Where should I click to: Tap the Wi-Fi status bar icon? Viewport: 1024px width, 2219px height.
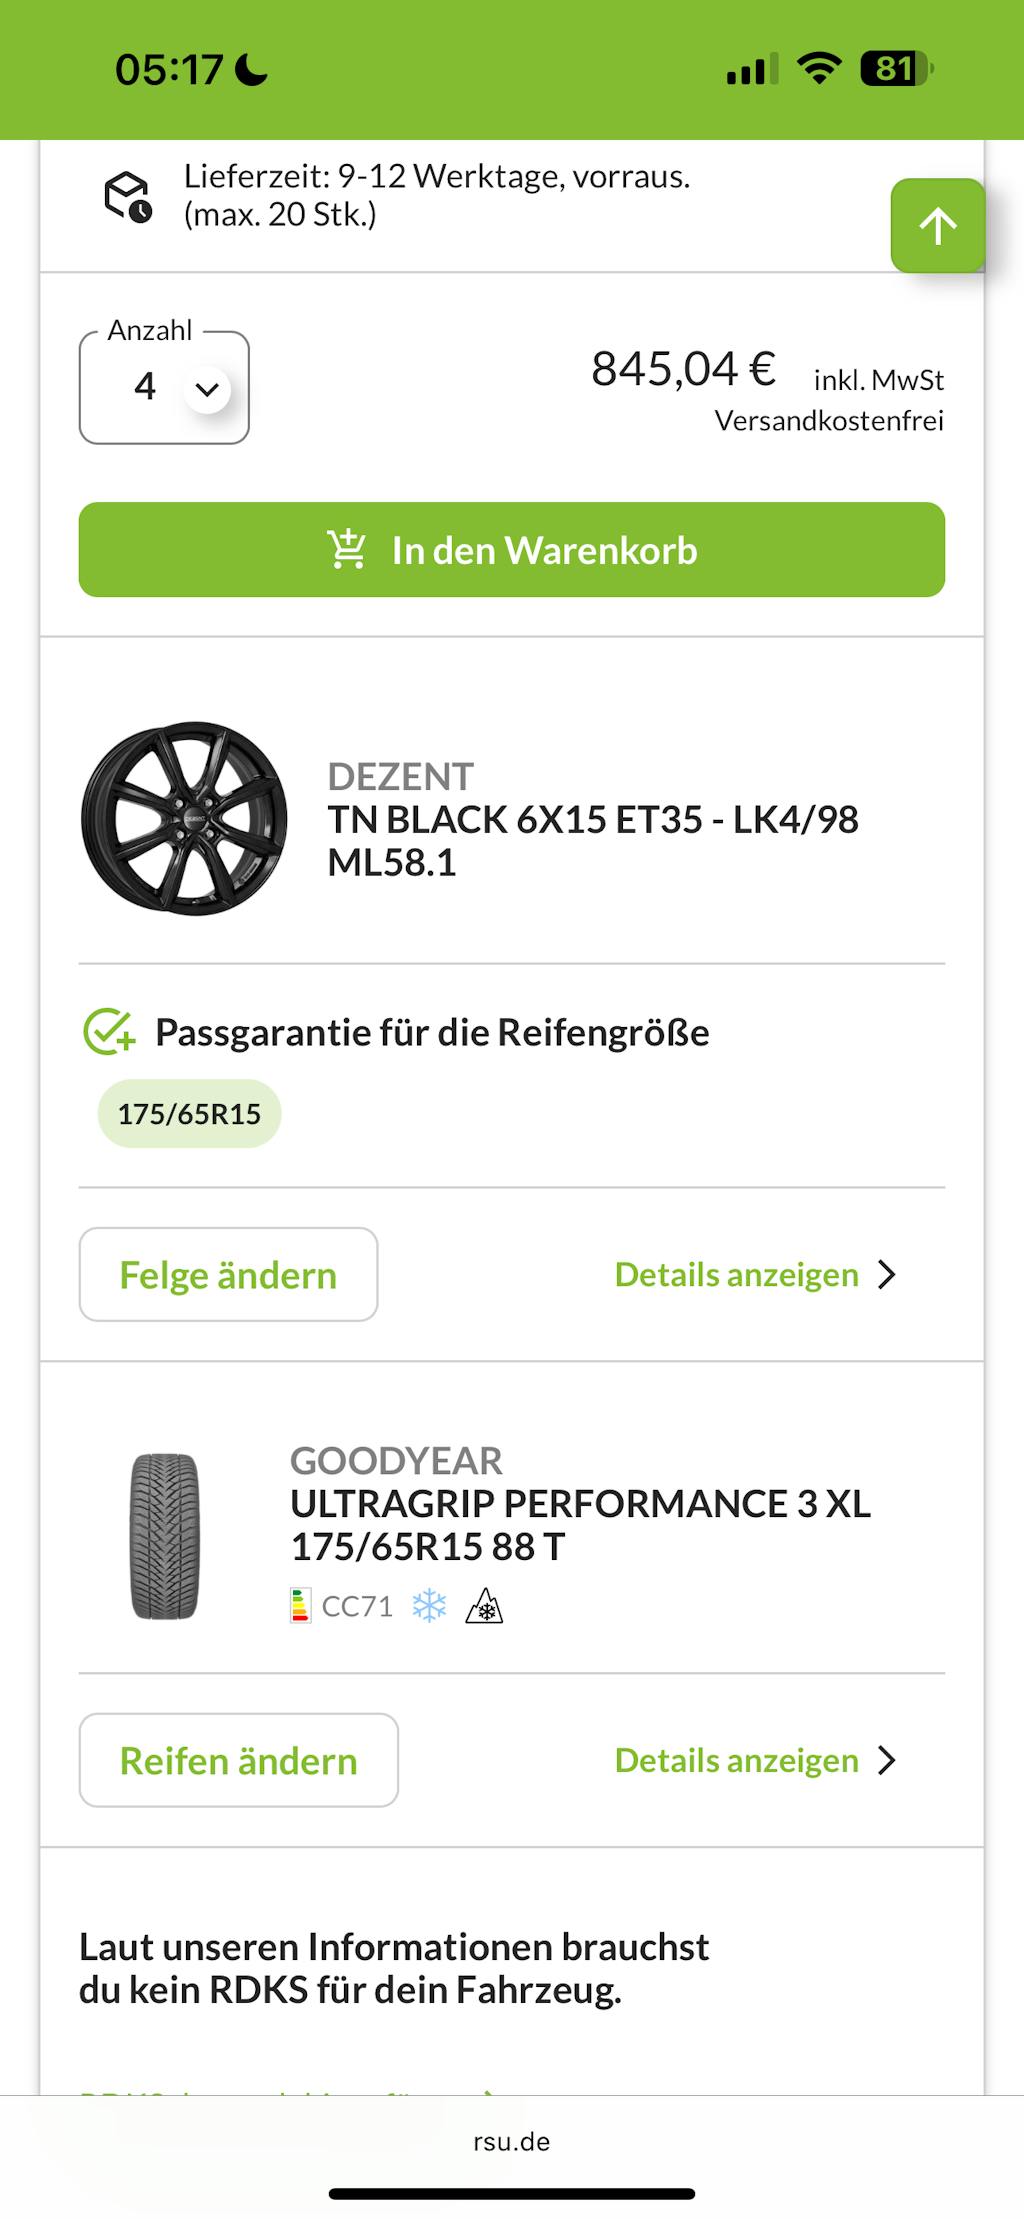click(x=818, y=69)
